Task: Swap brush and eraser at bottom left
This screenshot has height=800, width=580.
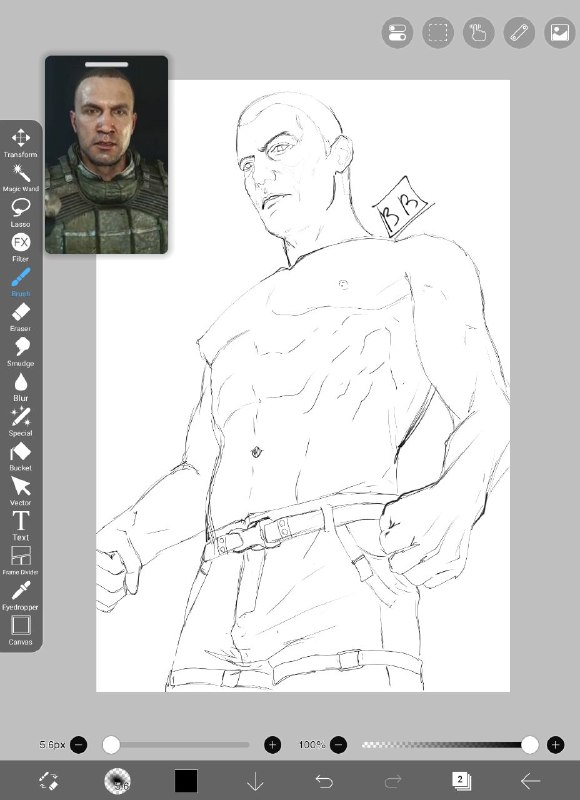Action: click(48, 781)
